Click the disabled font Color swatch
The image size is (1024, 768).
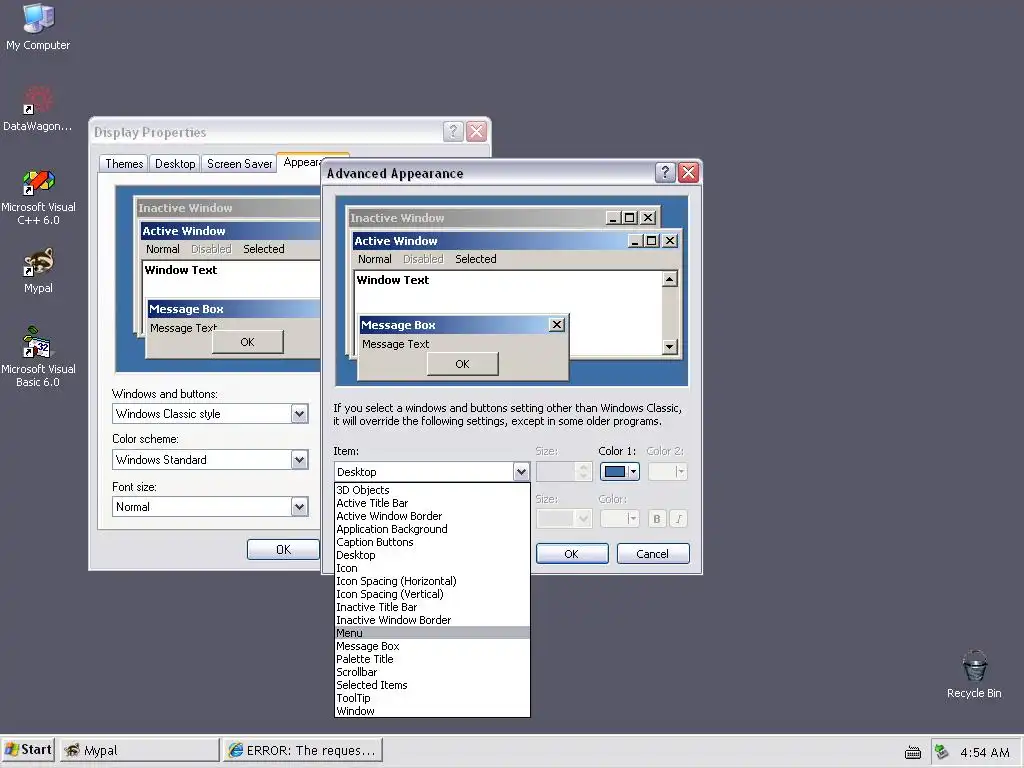(619, 519)
